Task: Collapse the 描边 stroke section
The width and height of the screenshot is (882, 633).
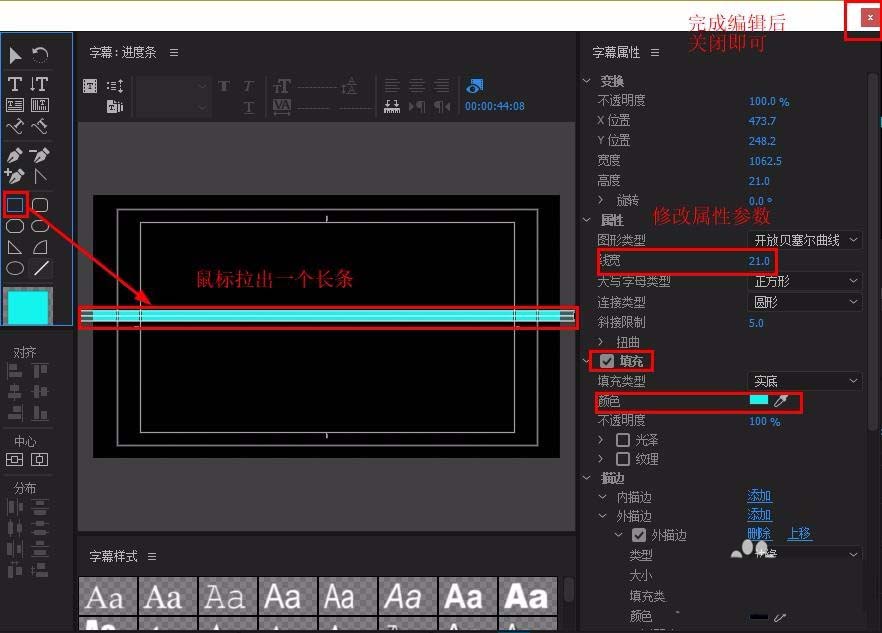Action: click(x=588, y=478)
